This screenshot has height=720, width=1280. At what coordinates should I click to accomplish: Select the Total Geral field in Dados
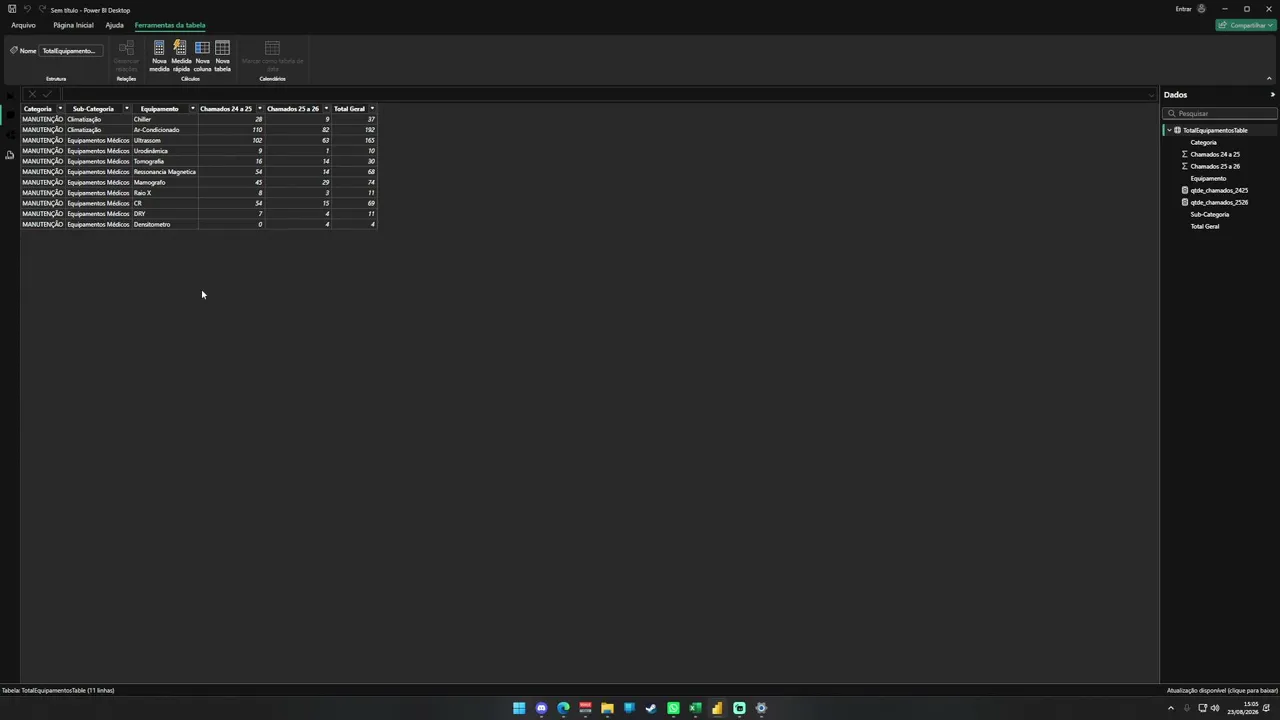coord(1204,226)
